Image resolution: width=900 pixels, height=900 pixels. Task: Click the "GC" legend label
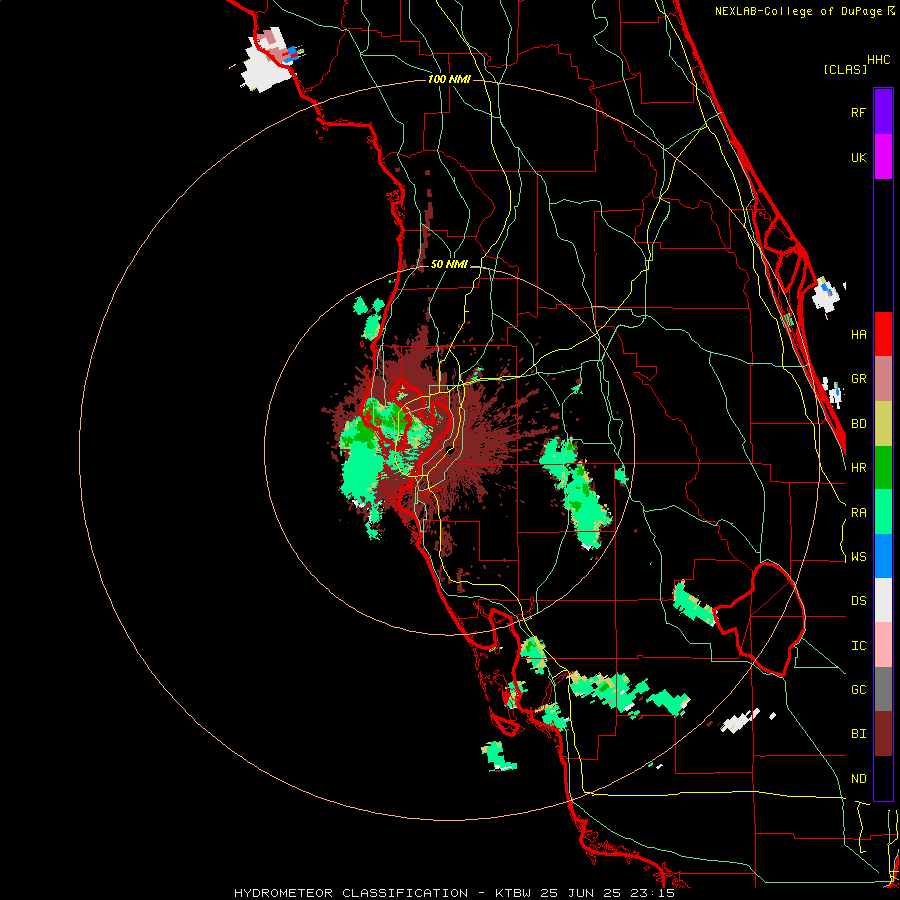[858, 690]
